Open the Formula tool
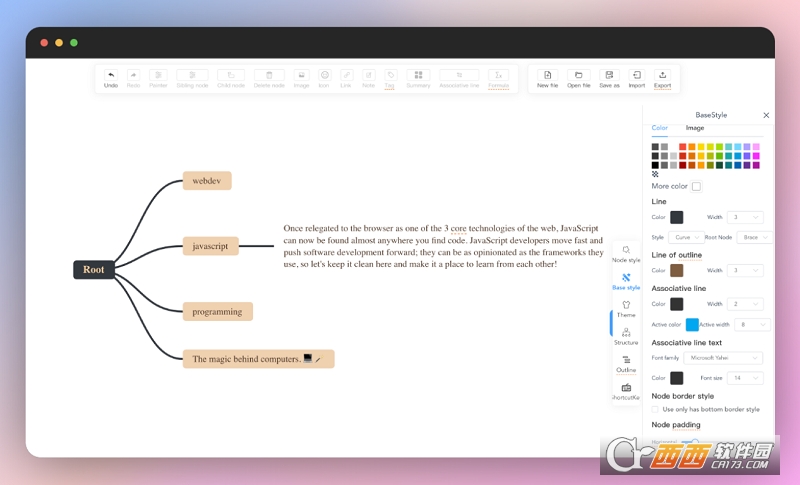Screen dimensions: 800x485 pyautogui.click(x=498, y=75)
